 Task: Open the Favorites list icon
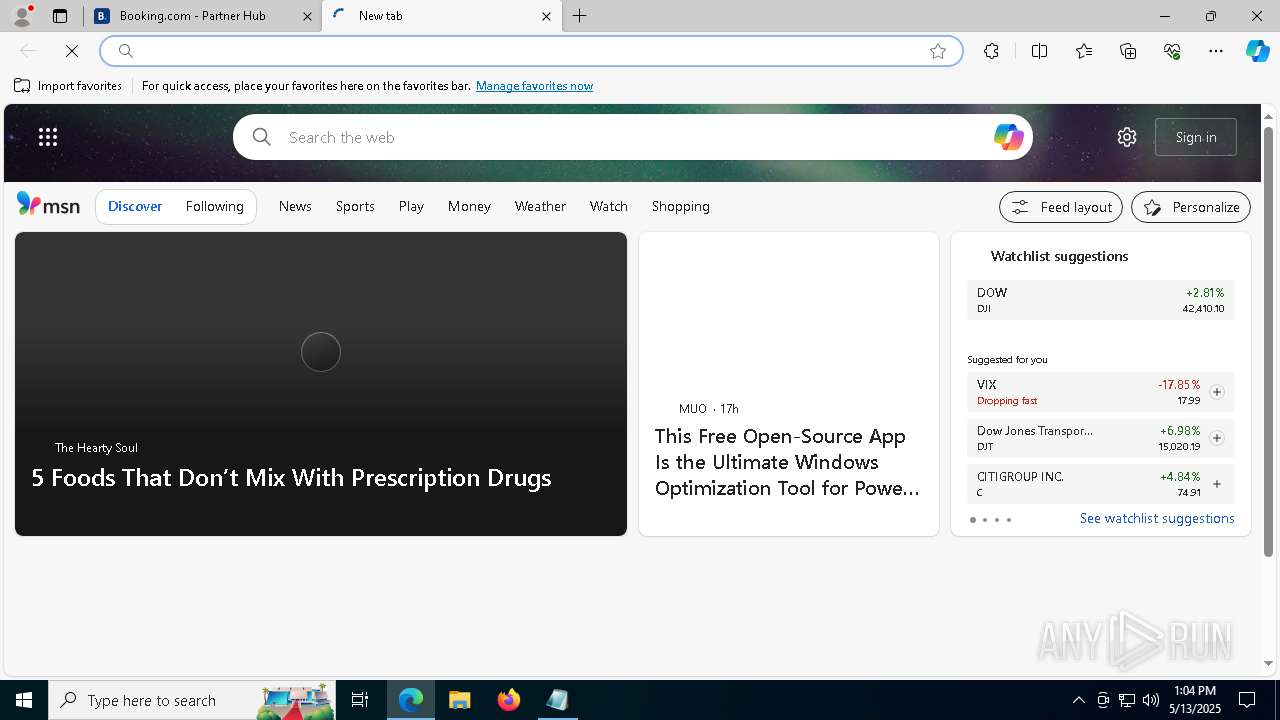pyautogui.click(x=1084, y=51)
